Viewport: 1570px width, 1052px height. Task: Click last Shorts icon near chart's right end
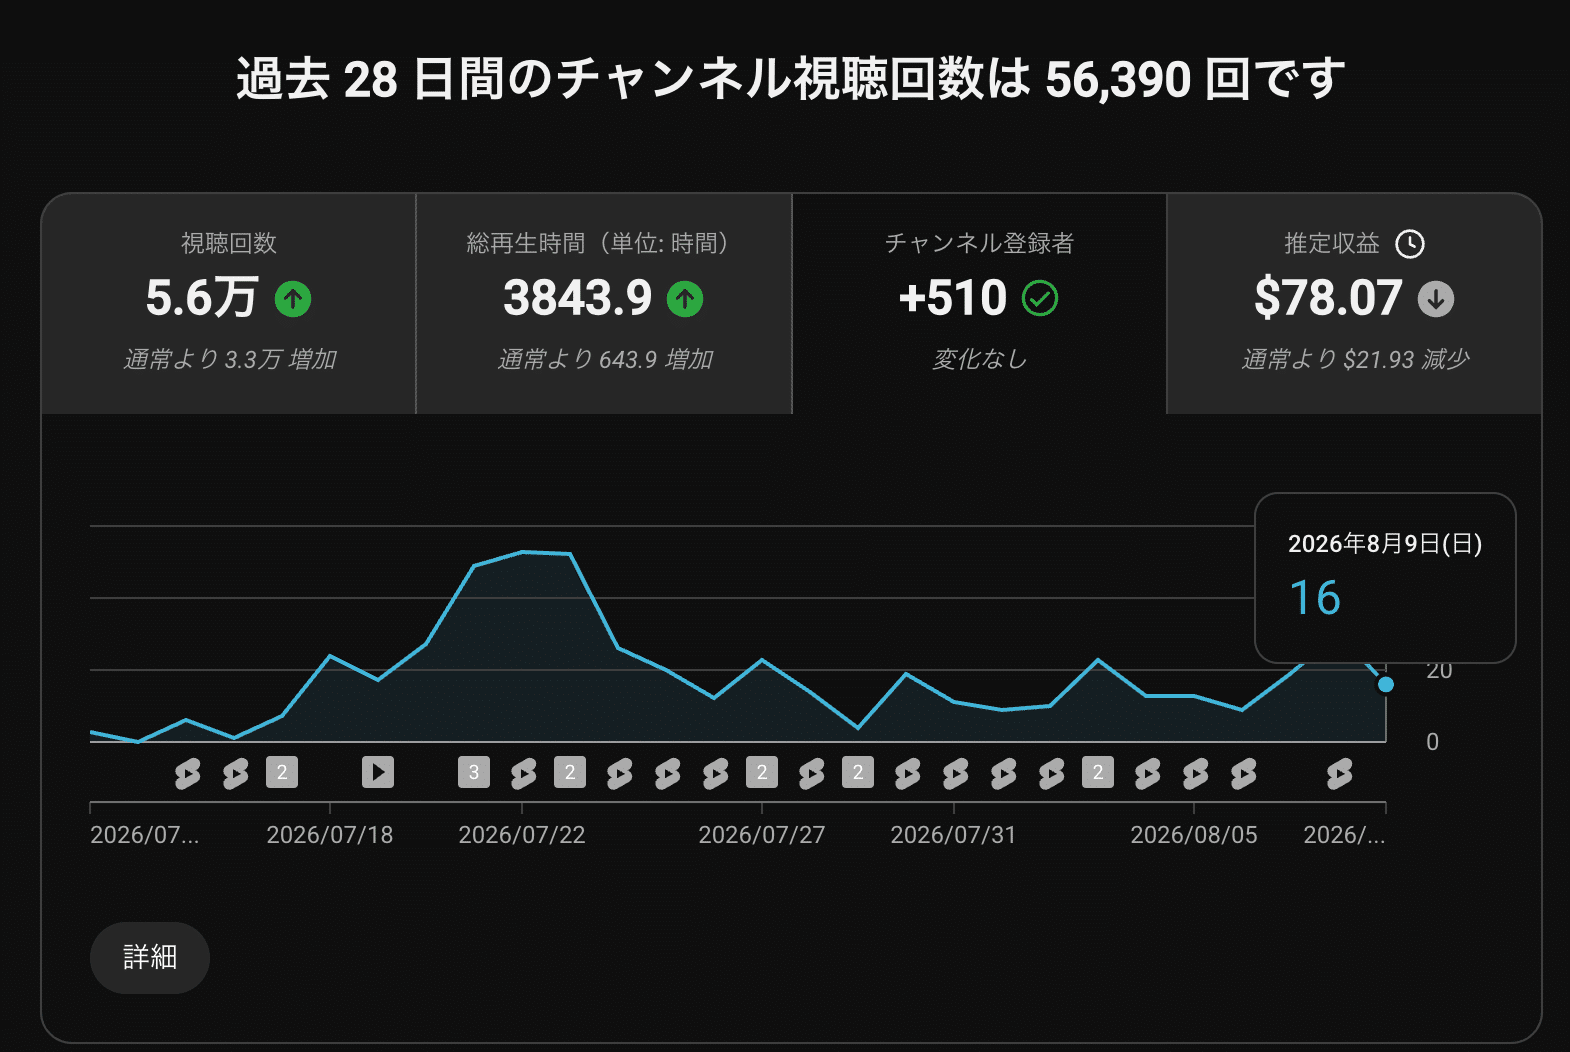tap(1339, 773)
